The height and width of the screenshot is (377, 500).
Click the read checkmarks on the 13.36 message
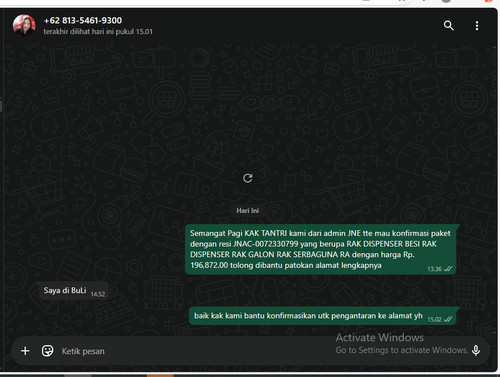[448, 269]
